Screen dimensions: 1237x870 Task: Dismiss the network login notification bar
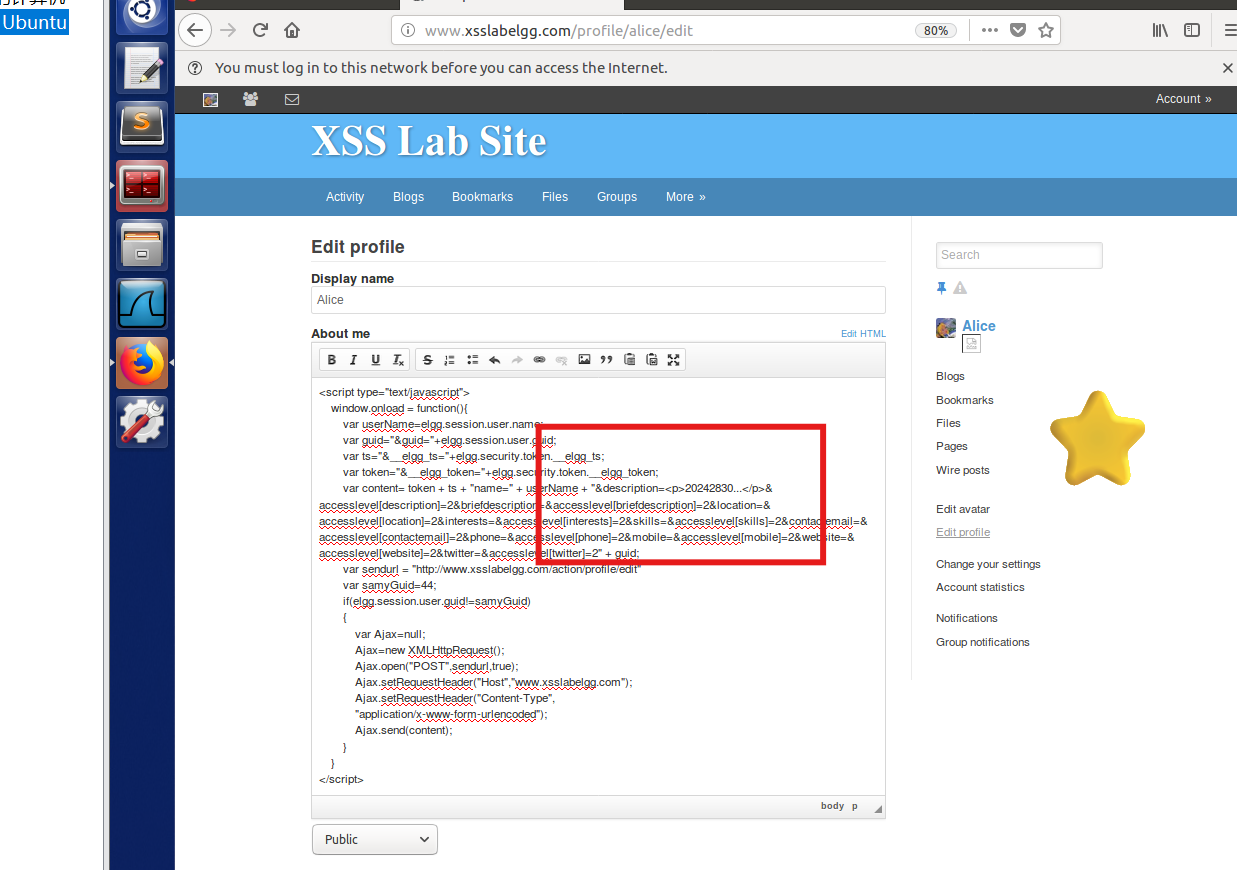pyautogui.click(x=1228, y=68)
